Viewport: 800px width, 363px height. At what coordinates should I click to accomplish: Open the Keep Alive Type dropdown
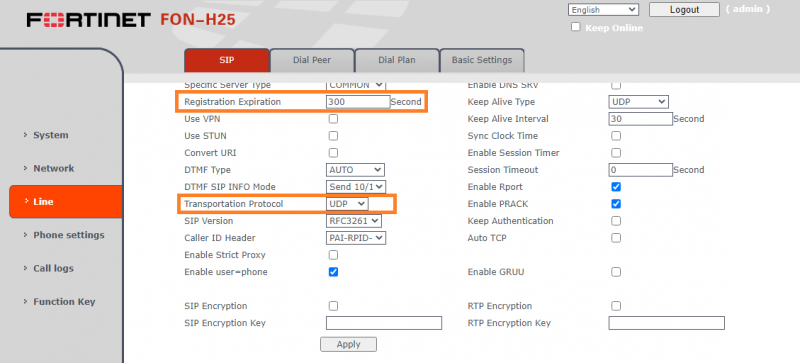638,102
